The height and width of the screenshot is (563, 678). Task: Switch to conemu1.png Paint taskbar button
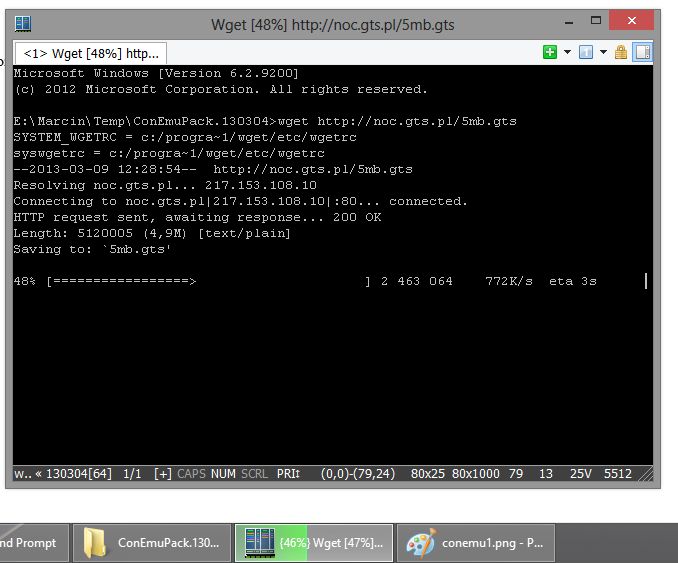click(476, 543)
